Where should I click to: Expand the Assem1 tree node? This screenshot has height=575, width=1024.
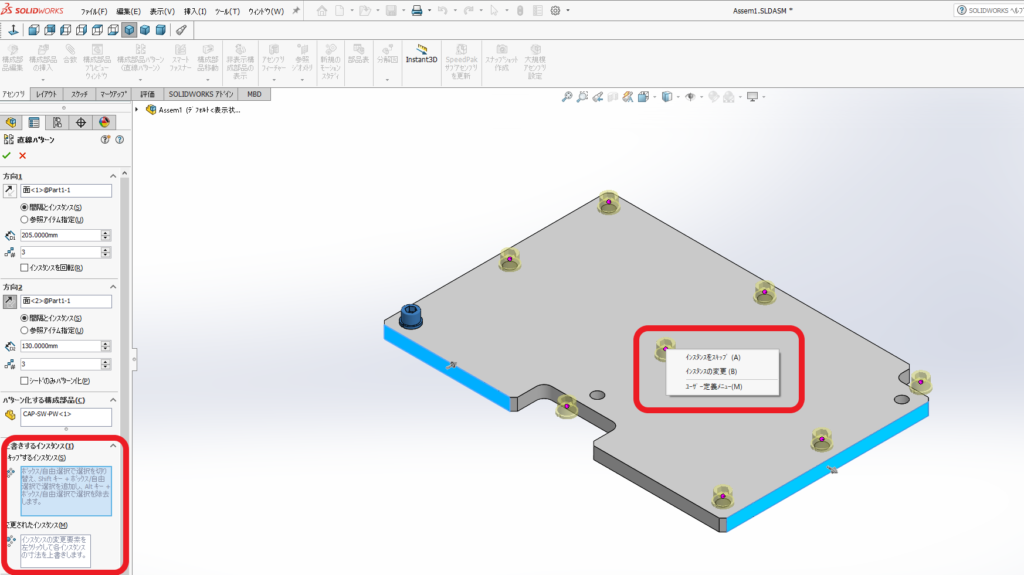point(137,110)
